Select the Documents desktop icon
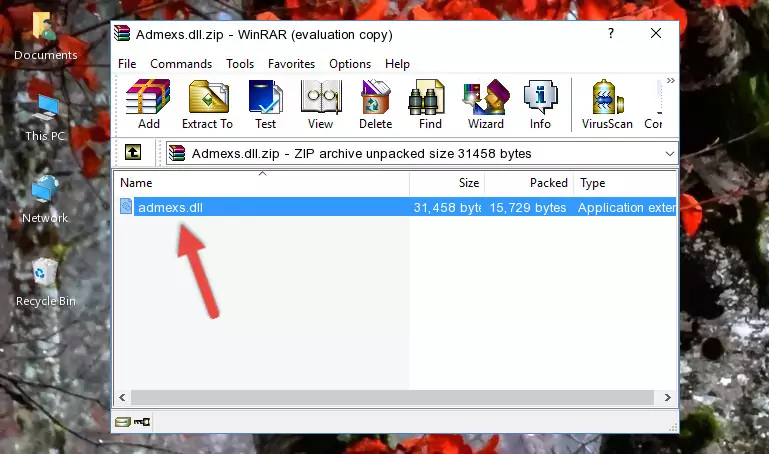 (45, 37)
